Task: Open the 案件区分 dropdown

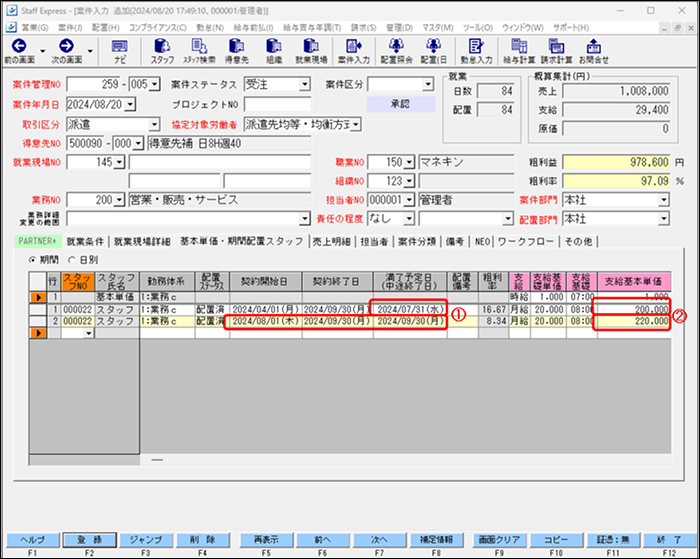Action: point(428,84)
